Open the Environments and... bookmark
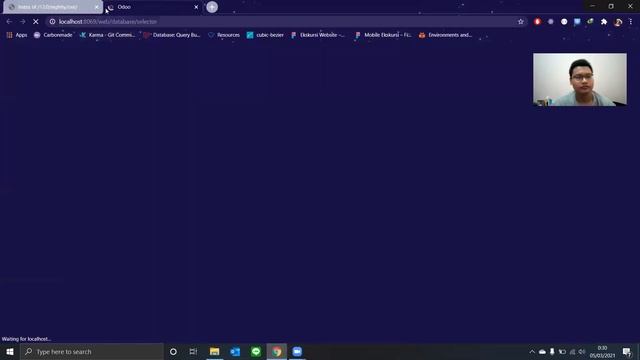 coord(445,35)
